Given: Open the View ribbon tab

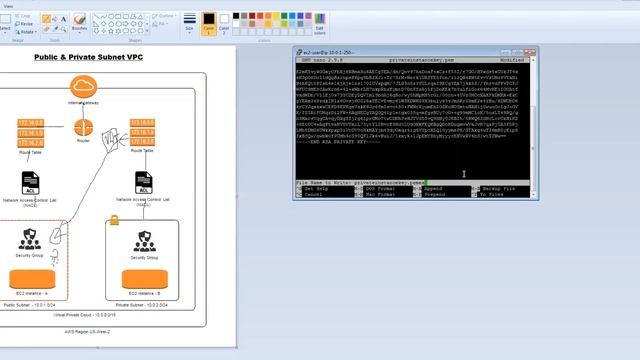Looking at the screenshot, I should pos(8,6).
